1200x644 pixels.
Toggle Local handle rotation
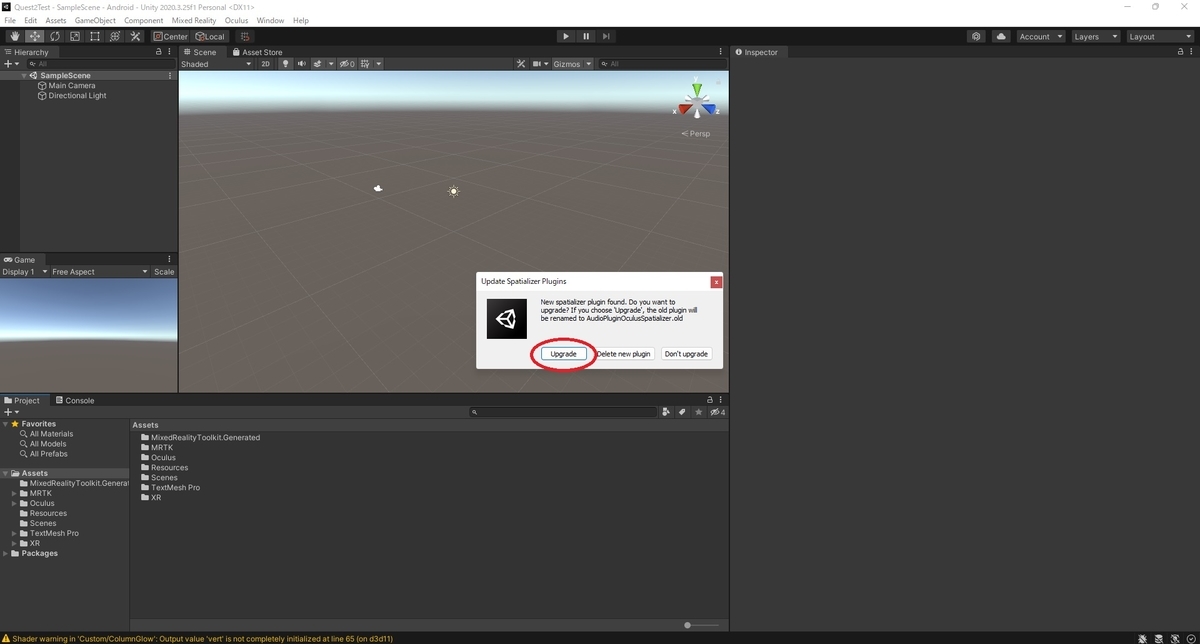tap(210, 37)
